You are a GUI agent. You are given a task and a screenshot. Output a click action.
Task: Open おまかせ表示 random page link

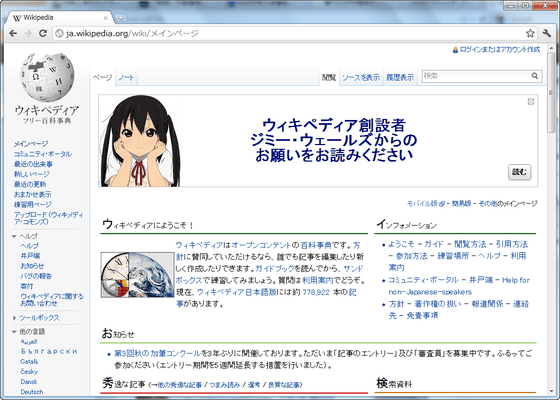32,194
